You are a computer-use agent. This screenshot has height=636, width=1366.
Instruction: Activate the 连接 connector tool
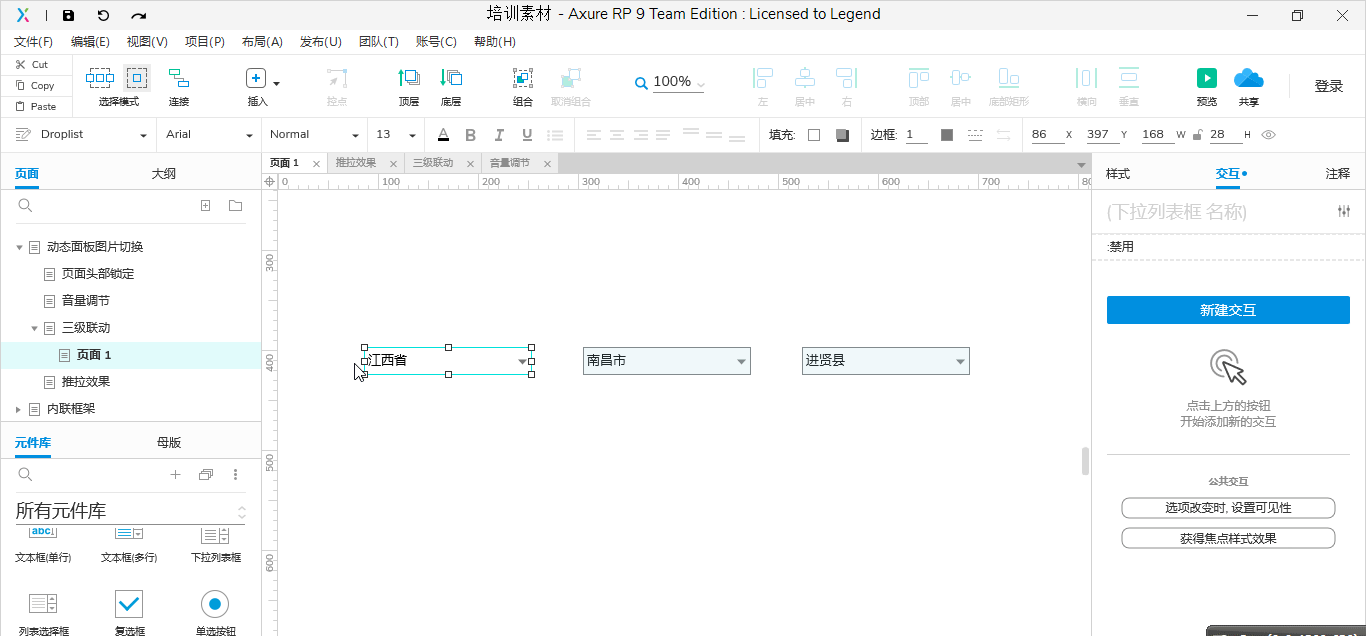[x=179, y=78]
